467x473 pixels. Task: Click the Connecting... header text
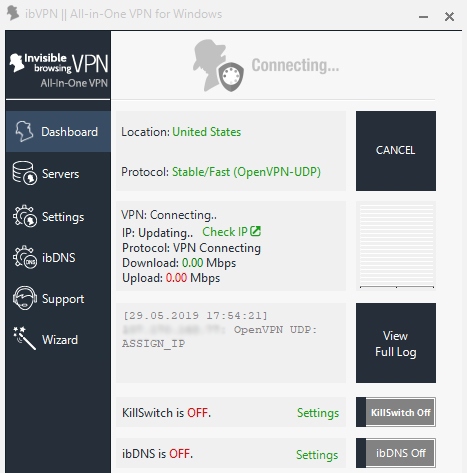coord(295,65)
